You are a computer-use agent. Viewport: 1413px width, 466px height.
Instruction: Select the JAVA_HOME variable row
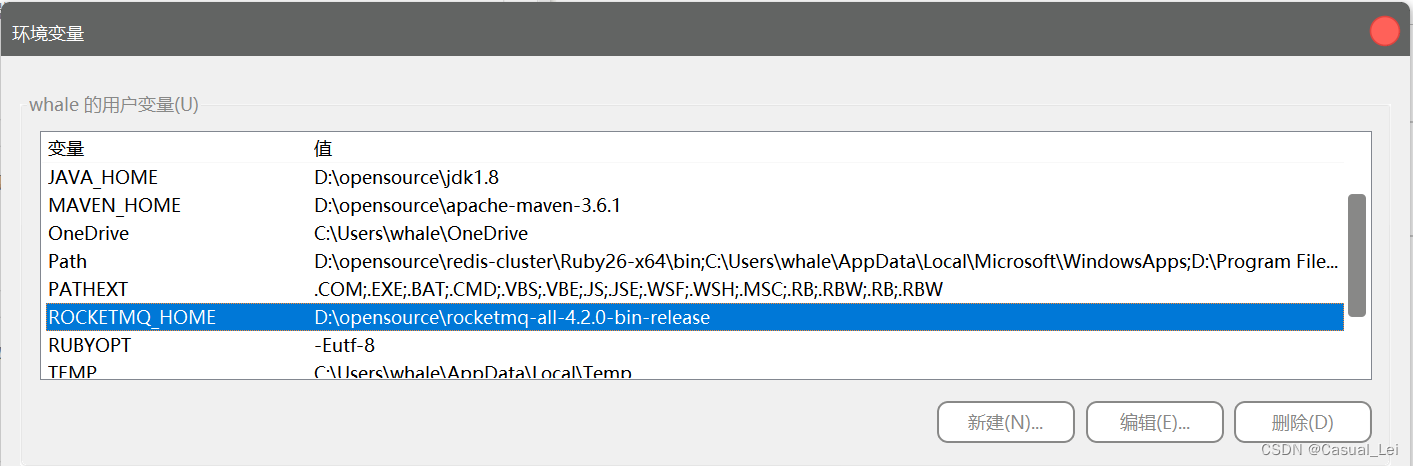(x=694, y=177)
